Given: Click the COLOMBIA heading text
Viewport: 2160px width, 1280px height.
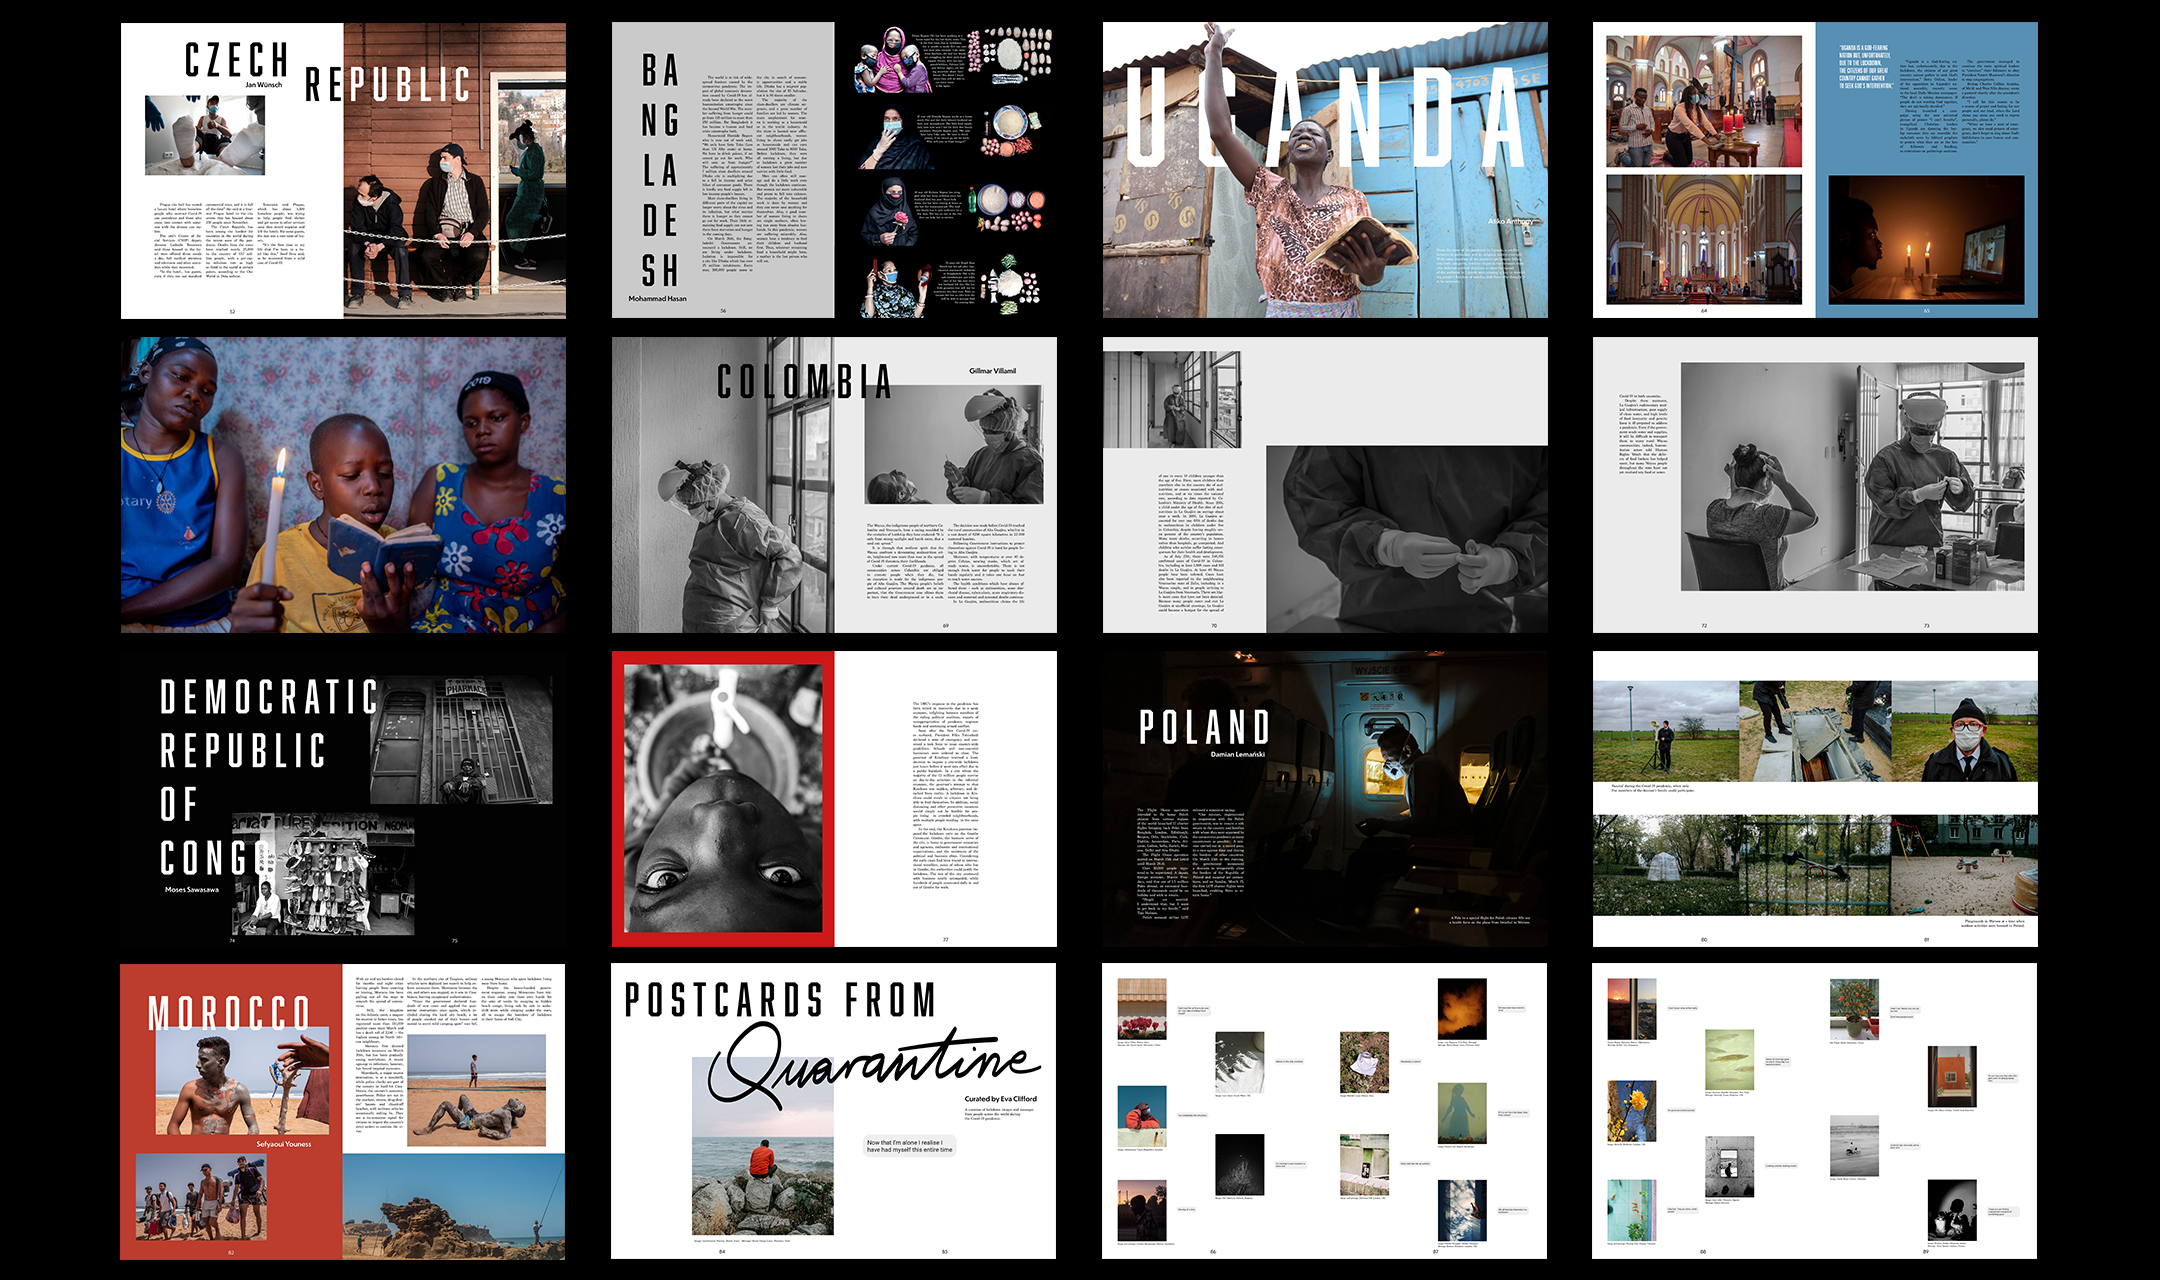Looking at the screenshot, I should point(804,382).
